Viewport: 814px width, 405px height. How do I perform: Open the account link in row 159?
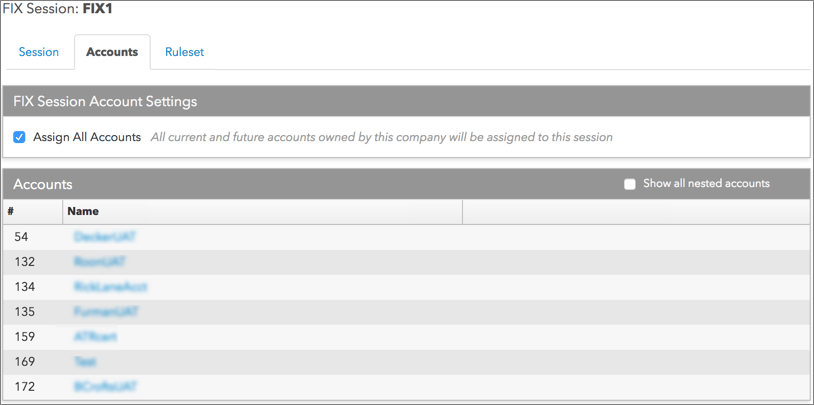click(x=96, y=336)
